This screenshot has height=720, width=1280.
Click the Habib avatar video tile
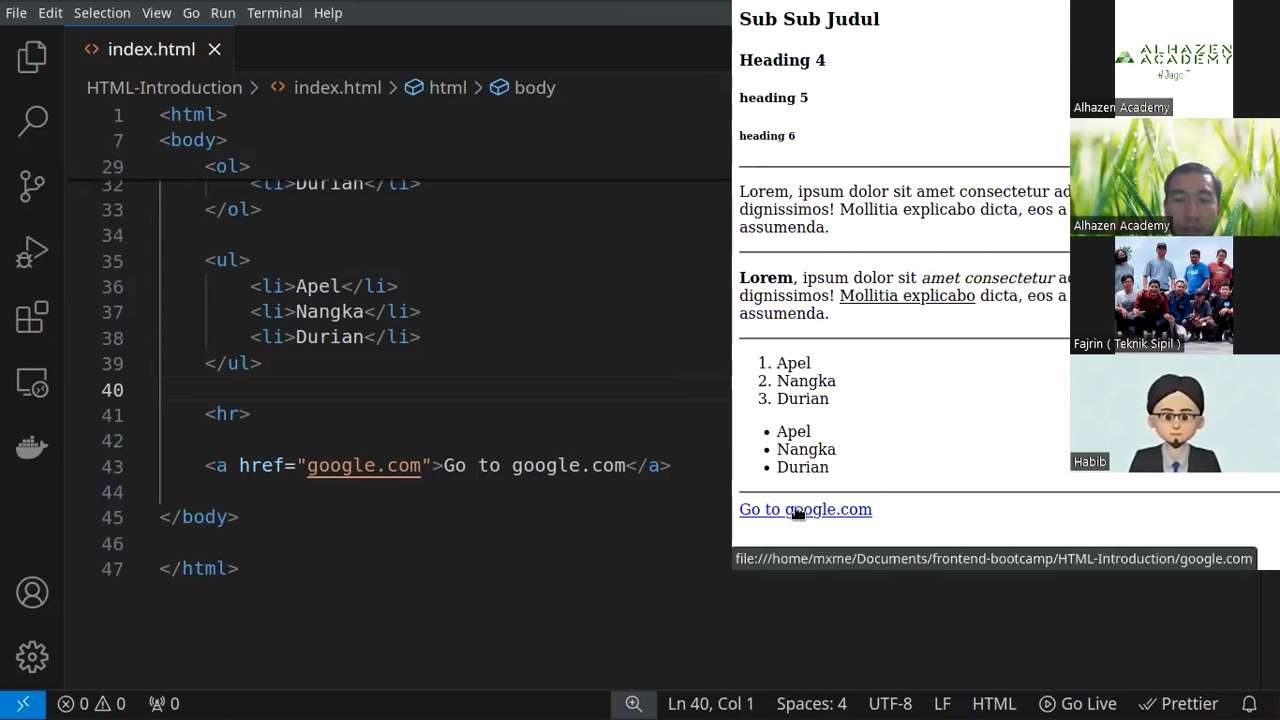pos(1175,414)
